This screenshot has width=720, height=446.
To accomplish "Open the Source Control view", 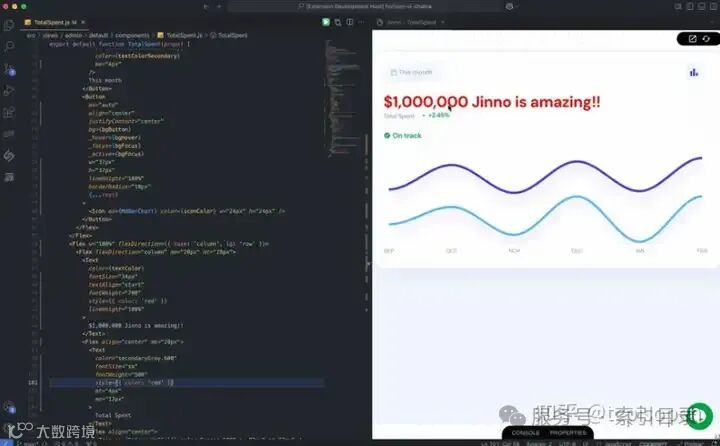I will pyautogui.click(x=9, y=69).
